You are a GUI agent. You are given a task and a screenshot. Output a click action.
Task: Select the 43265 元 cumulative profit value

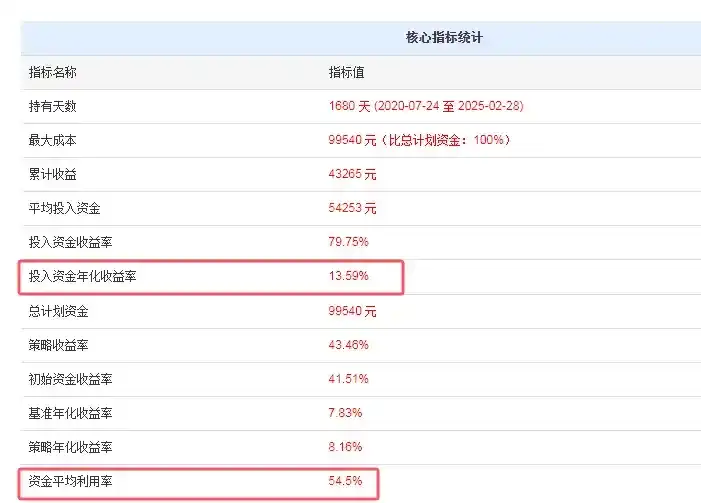(352, 174)
